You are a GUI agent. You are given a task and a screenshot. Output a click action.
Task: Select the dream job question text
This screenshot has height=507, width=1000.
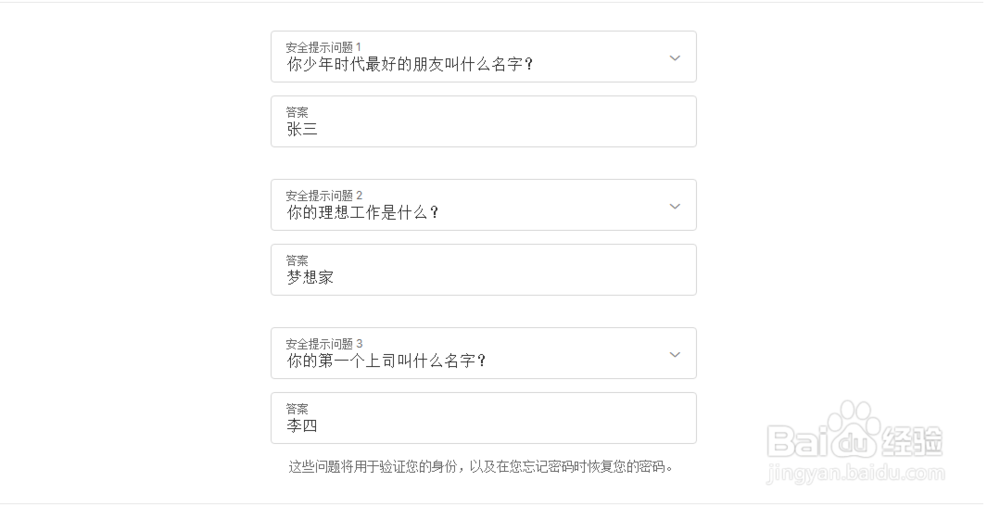[x=363, y=212]
